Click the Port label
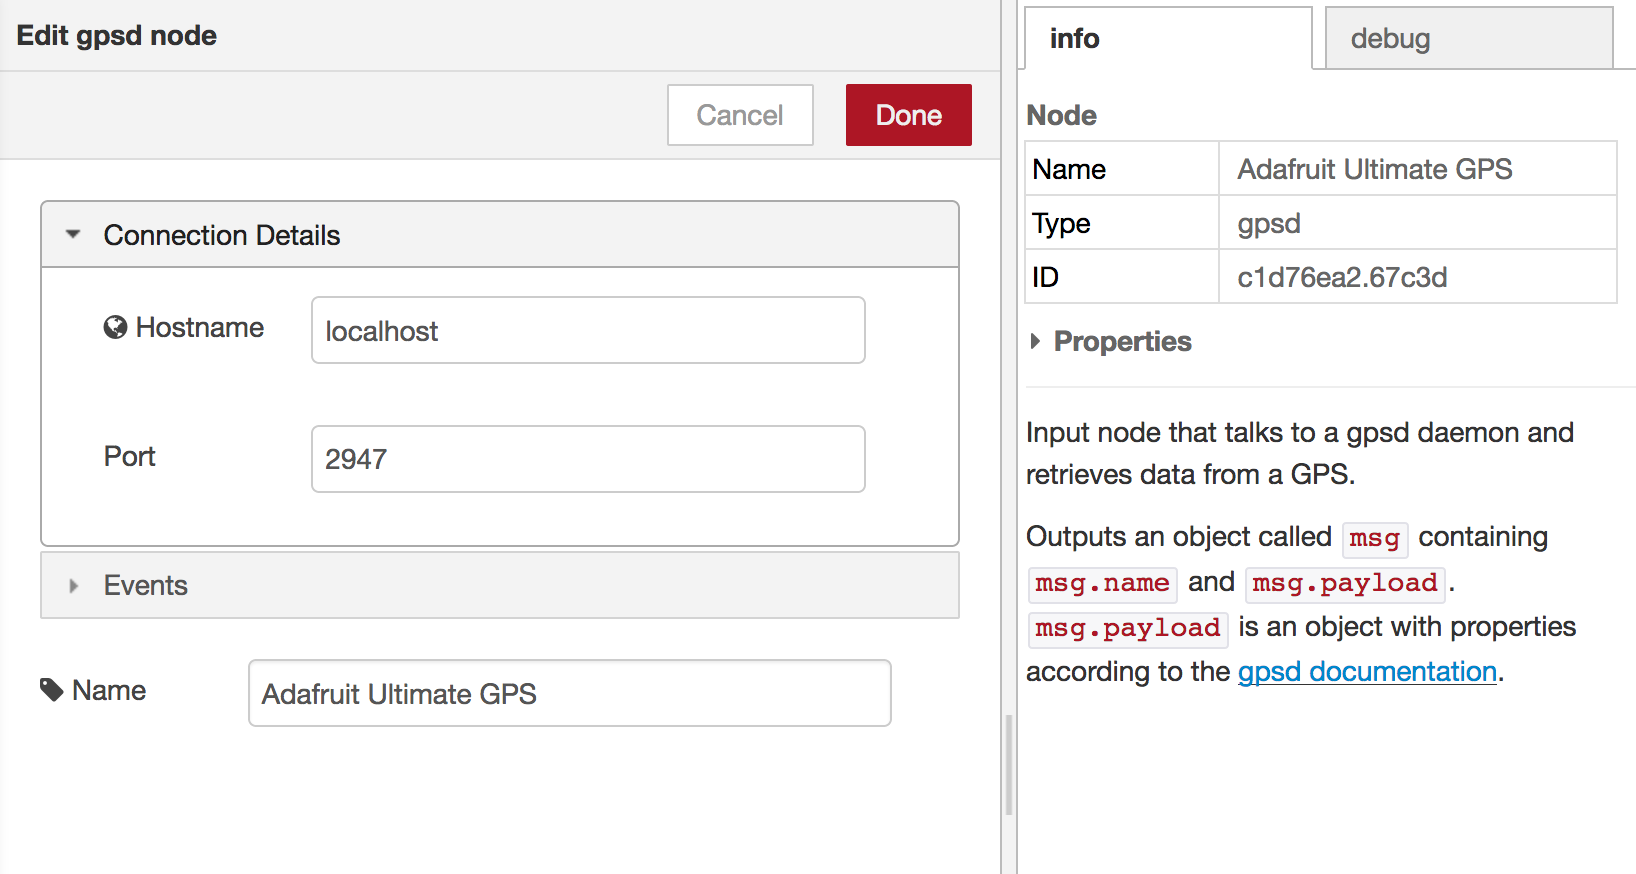Viewport: 1636px width, 874px height. [x=130, y=456]
